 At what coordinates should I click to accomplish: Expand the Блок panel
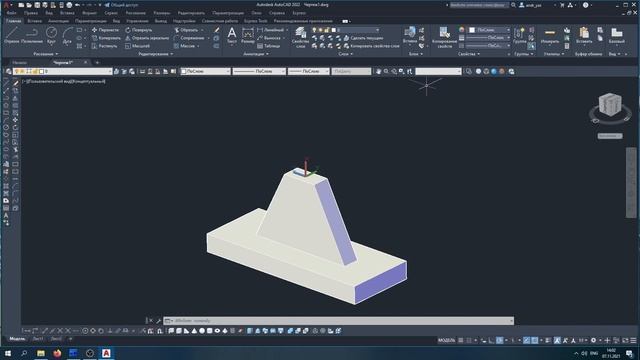[416, 54]
